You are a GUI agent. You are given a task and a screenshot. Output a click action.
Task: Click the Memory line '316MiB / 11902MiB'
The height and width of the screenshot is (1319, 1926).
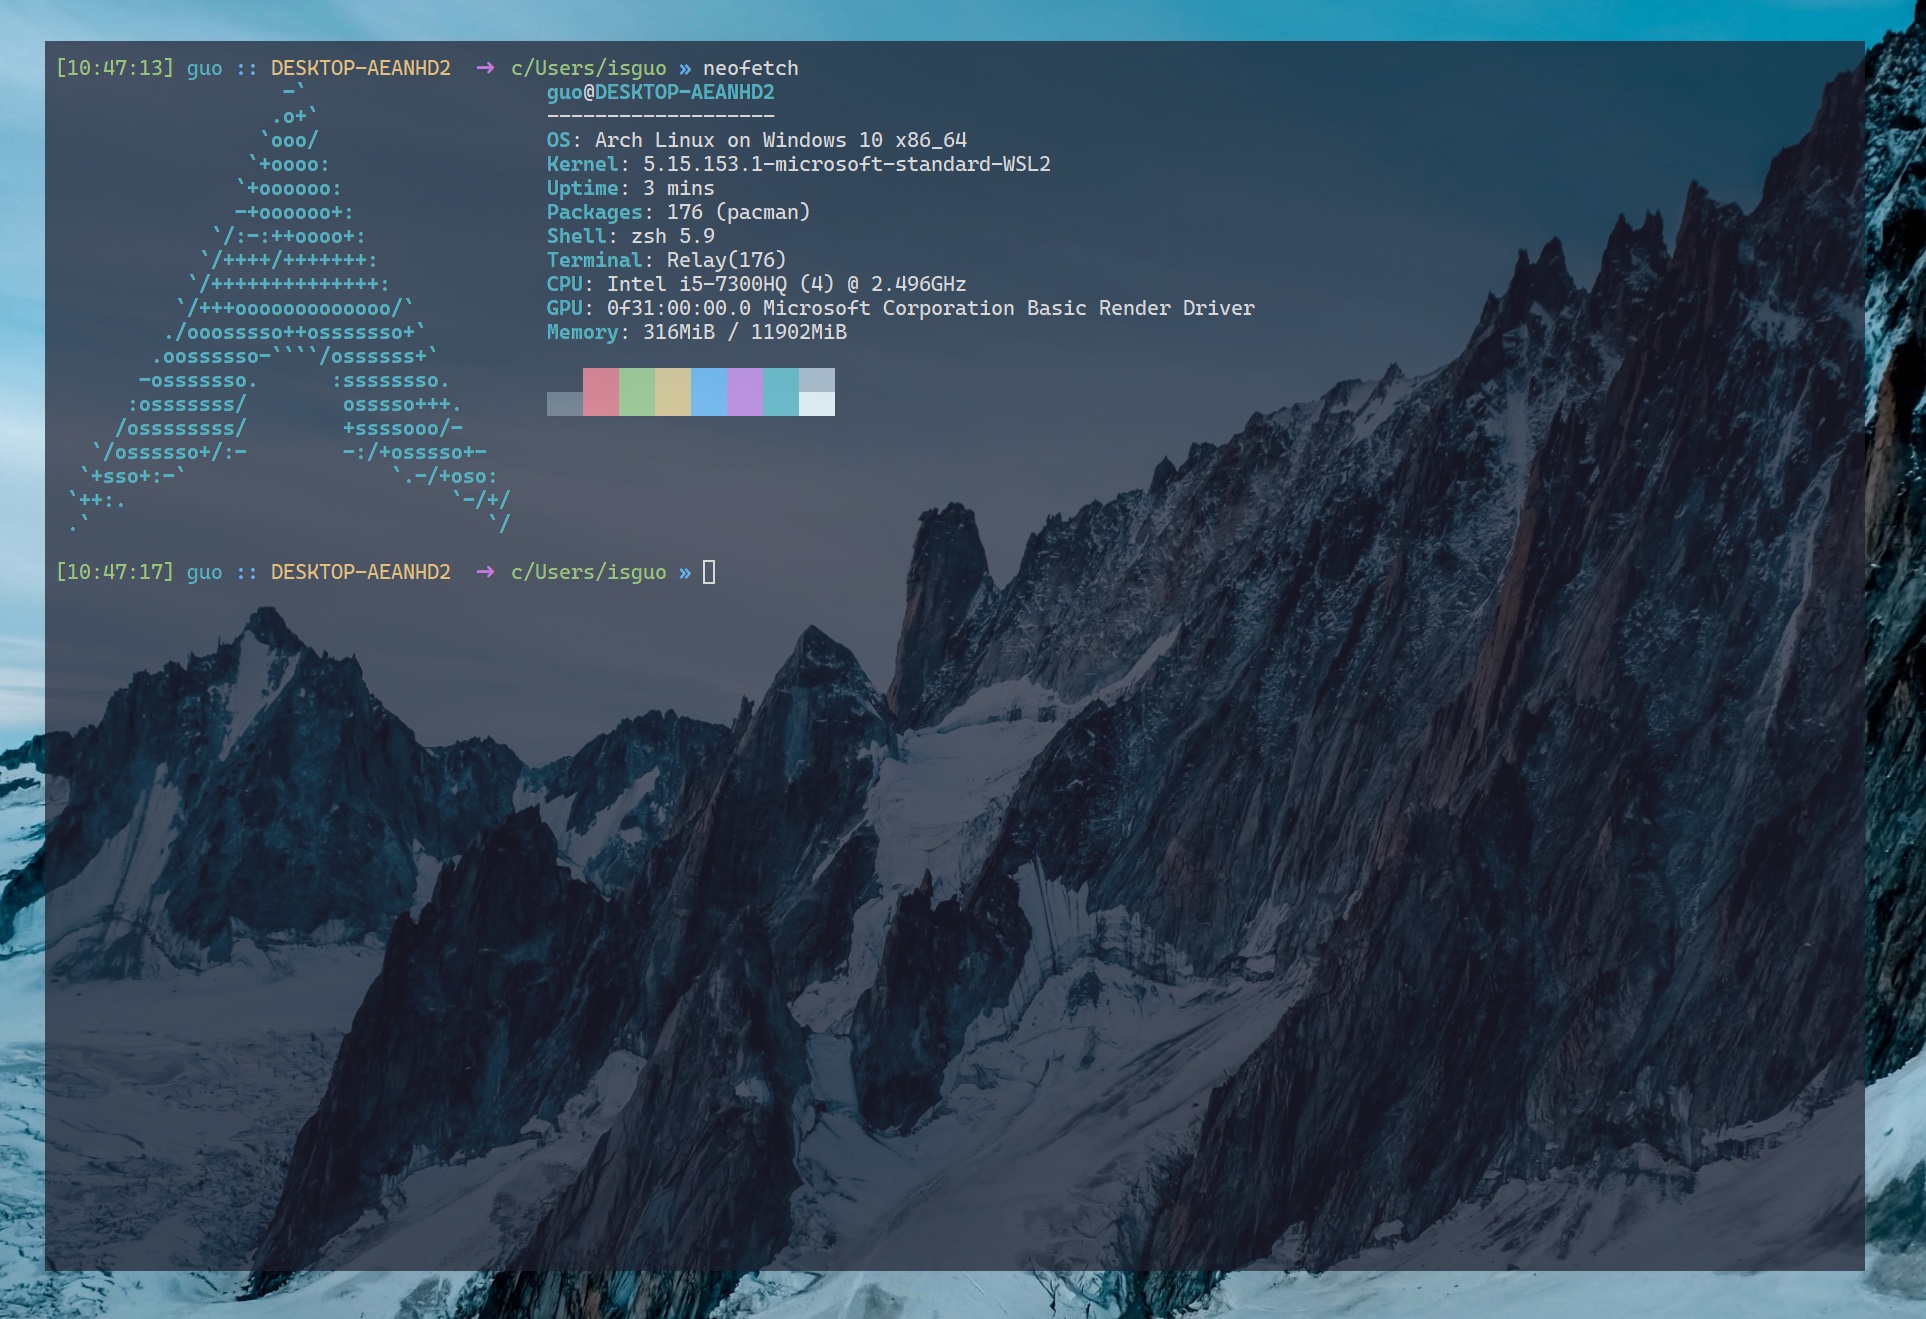(696, 332)
